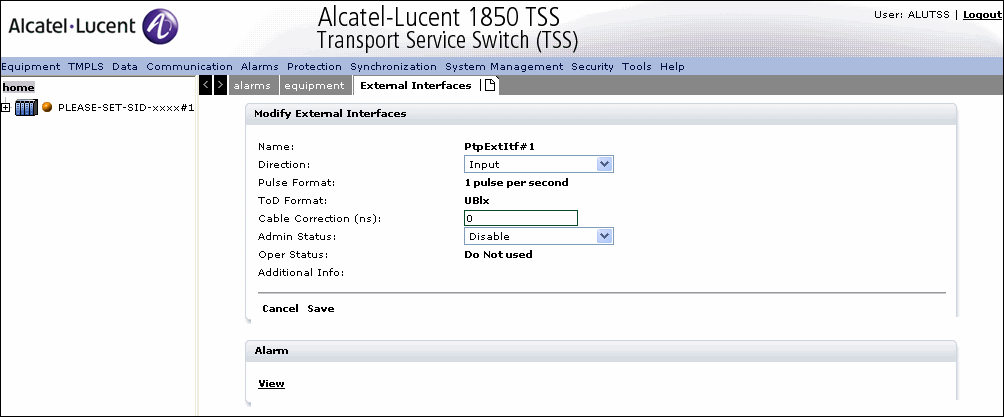This screenshot has width=1004, height=417.
Task: Switch to the alarms tab
Action: (x=252, y=85)
